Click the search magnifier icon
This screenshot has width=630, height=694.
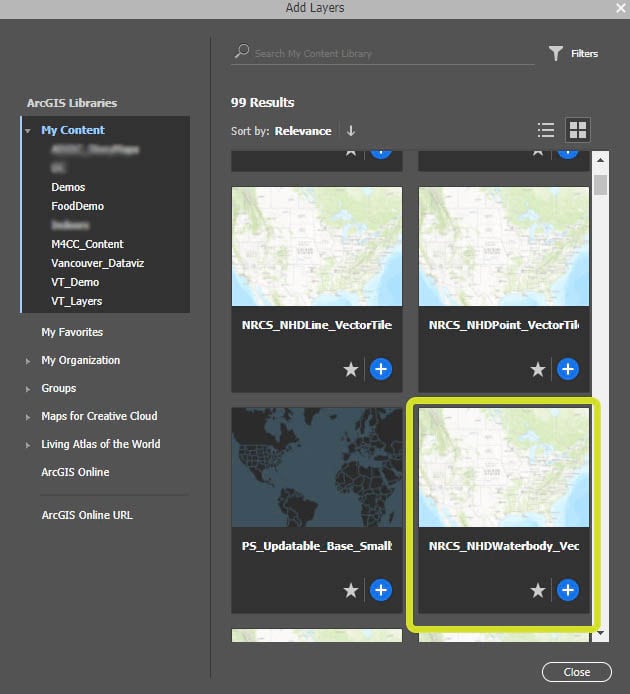(242, 51)
